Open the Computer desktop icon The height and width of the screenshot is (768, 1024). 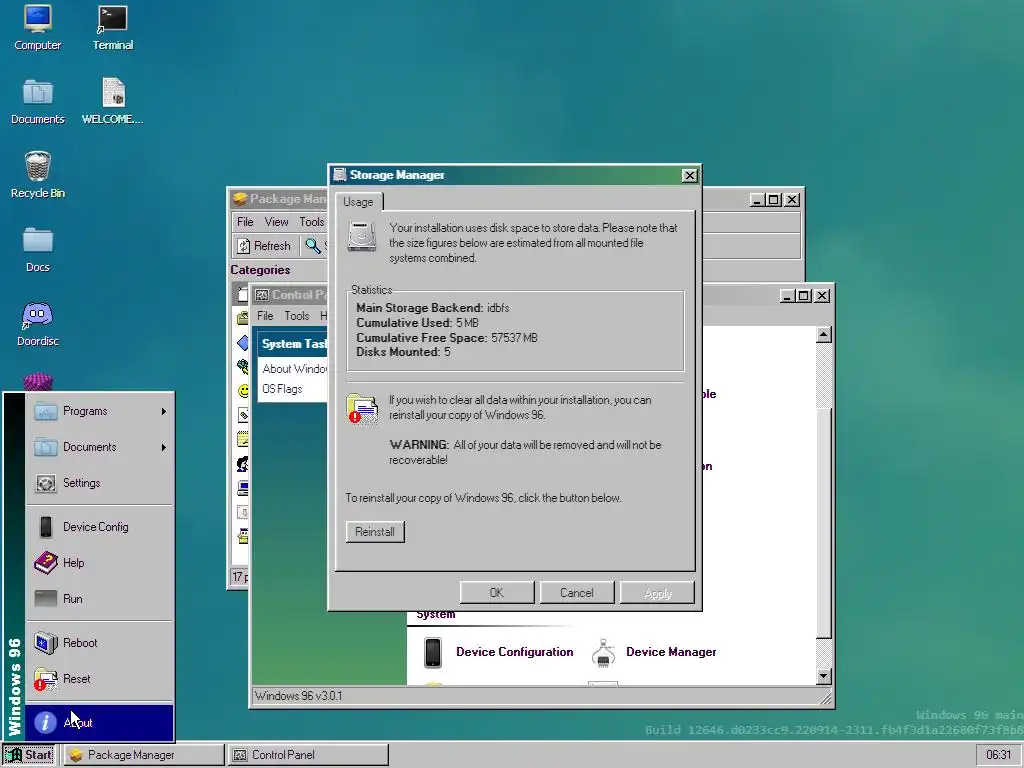[38, 27]
